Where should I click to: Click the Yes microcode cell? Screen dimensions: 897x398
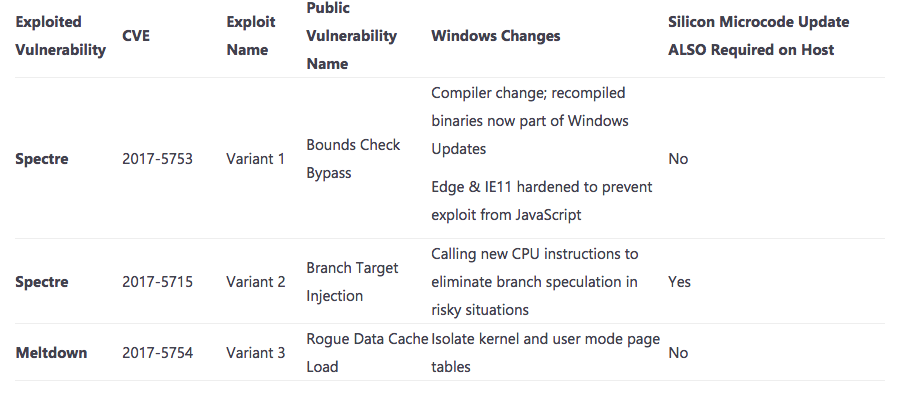pyautogui.click(x=679, y=282)
